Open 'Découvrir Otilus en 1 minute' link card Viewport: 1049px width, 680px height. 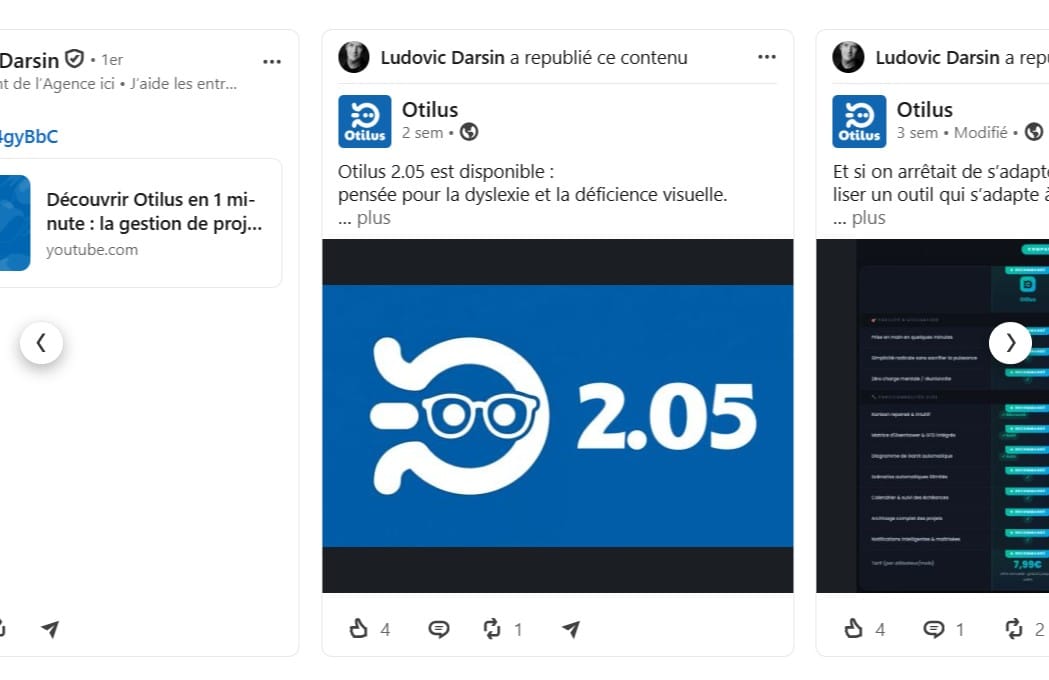click(x=140, y=223)
